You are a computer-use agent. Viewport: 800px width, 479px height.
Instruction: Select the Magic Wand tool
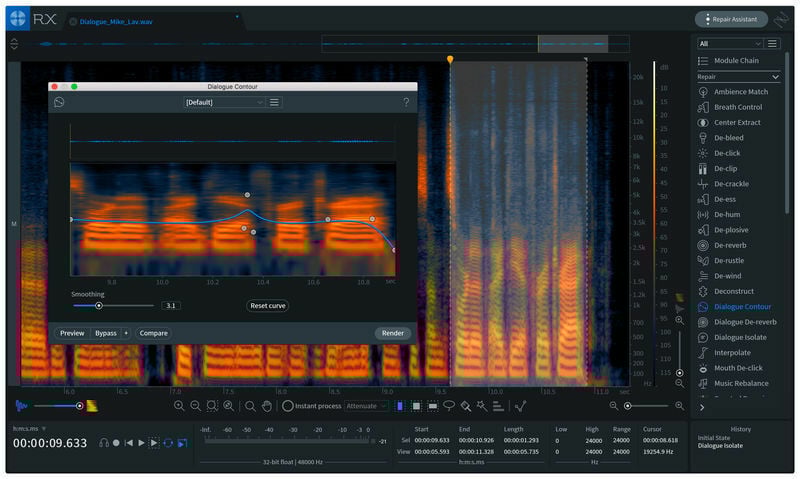click(482, 406)
